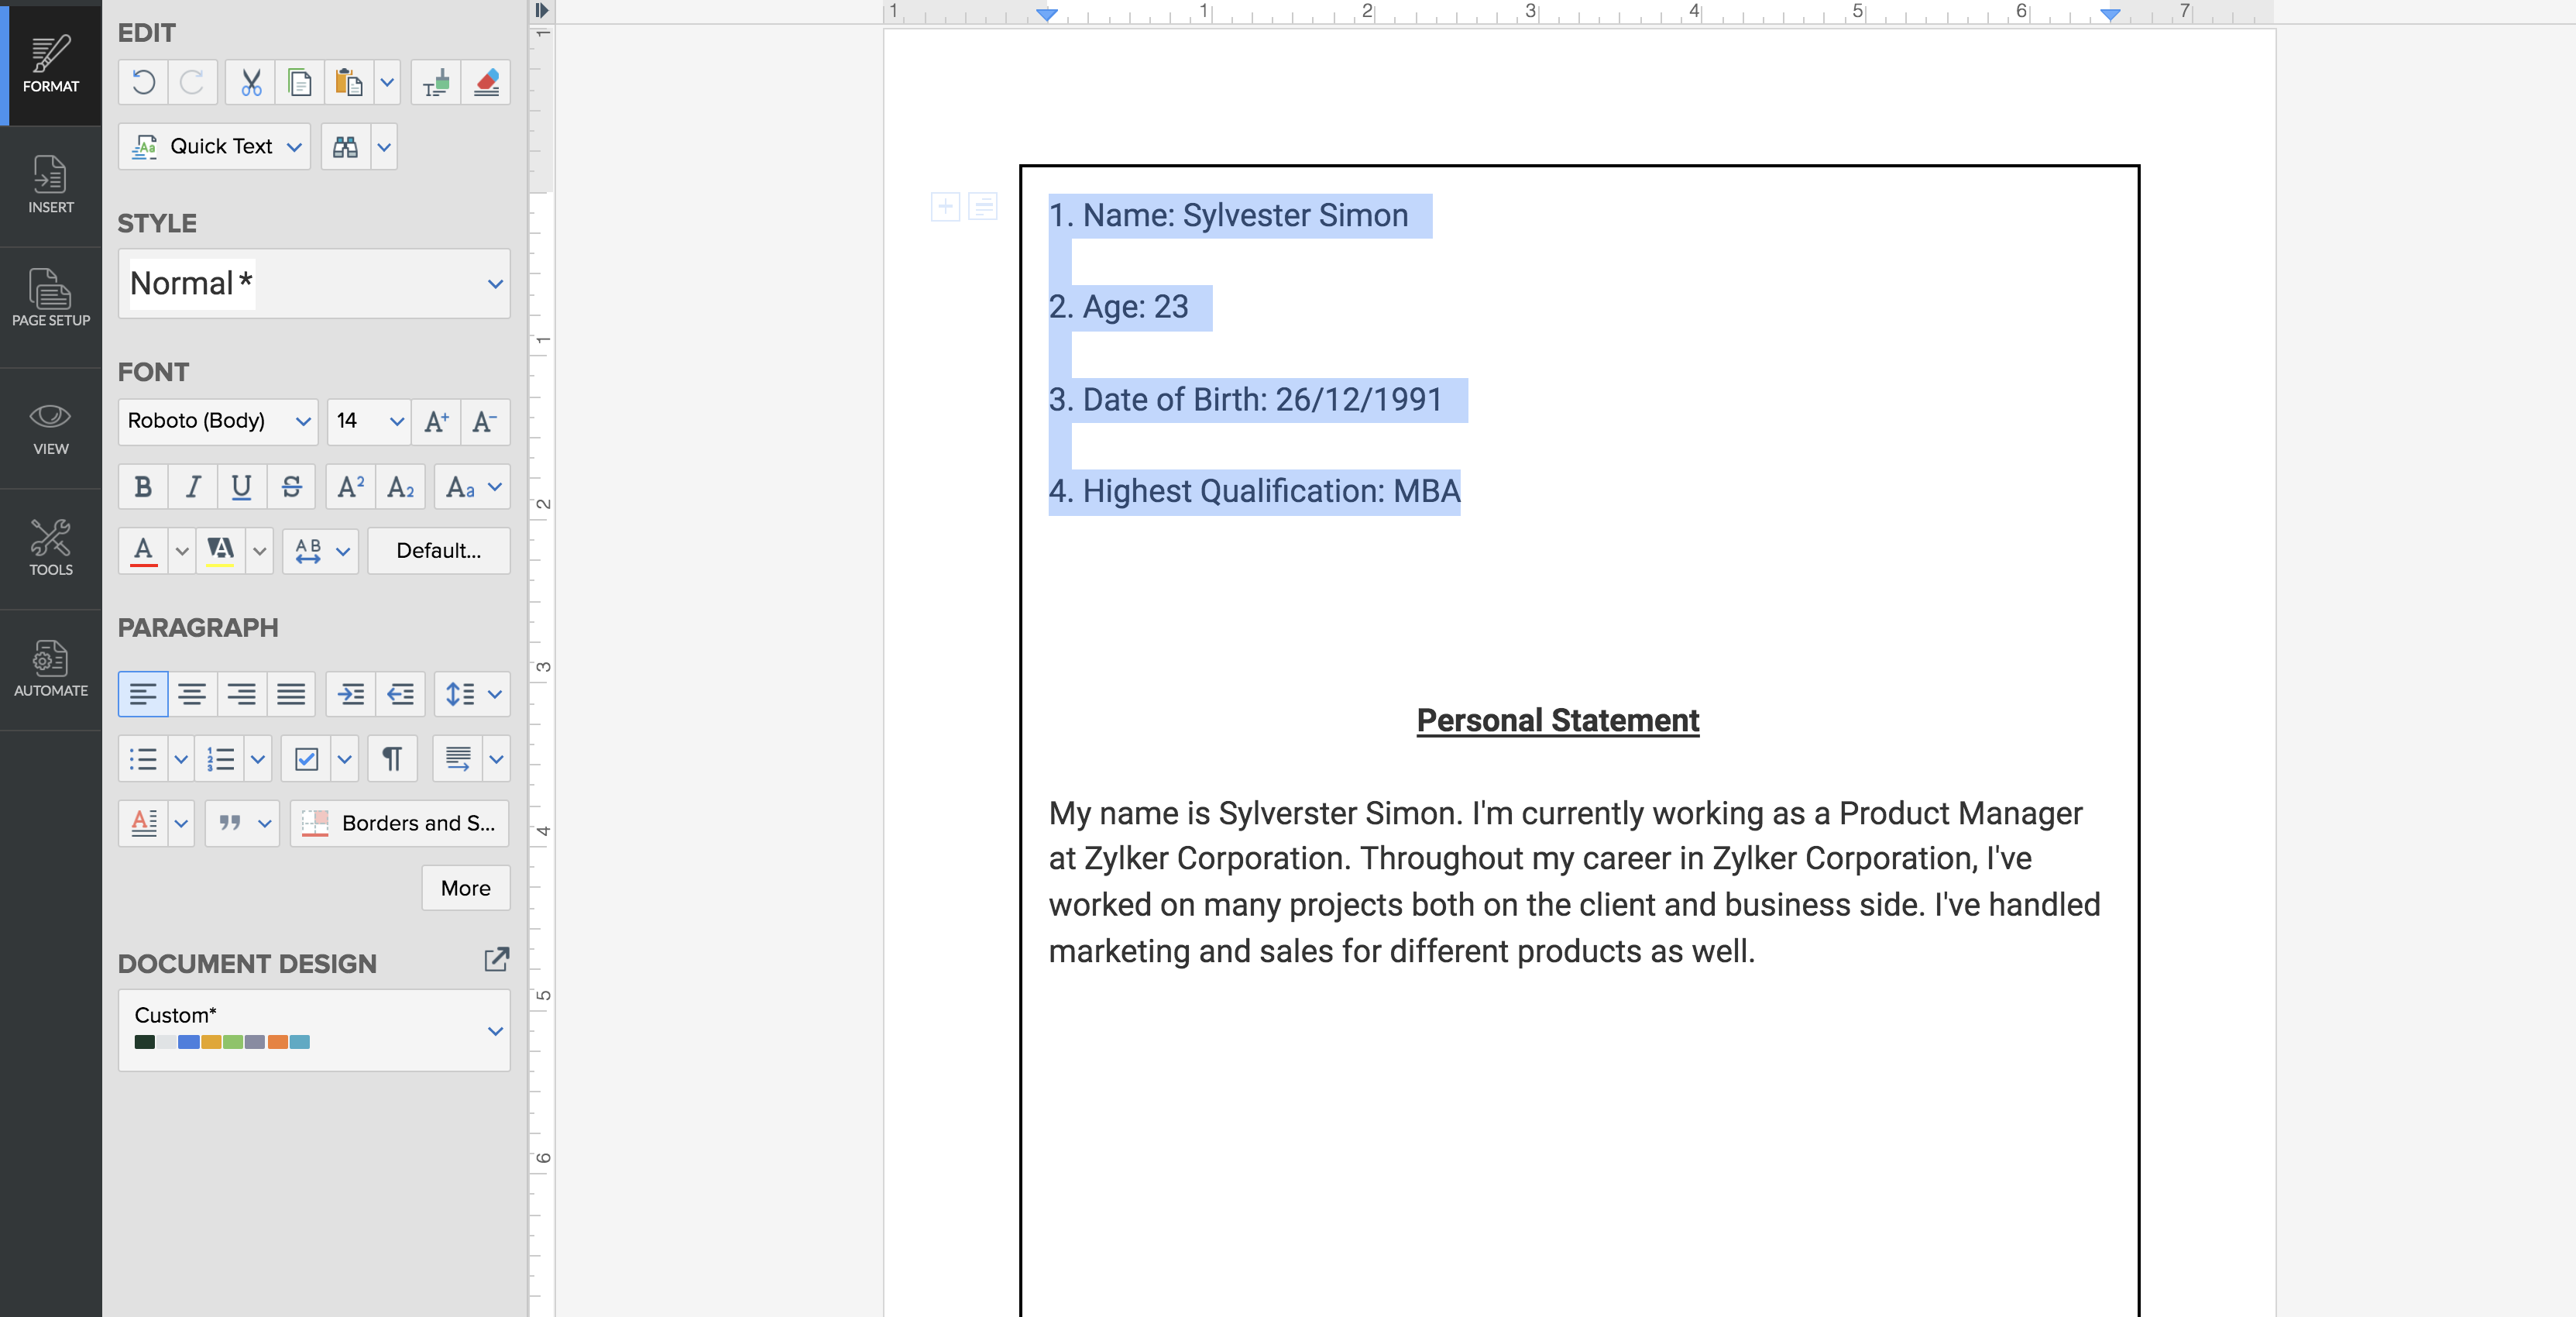2576x1317 pixels.
Task: Click the Increase Indent icon
Action: pos(351,694)
